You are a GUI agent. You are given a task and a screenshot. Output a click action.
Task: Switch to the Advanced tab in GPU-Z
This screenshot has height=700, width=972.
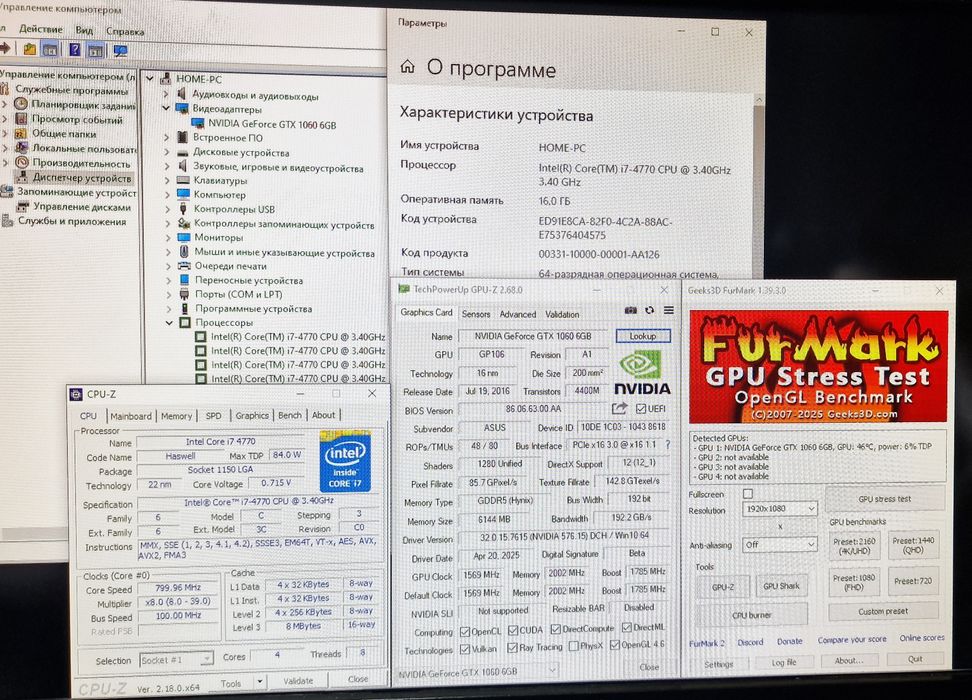pos(518,314)
